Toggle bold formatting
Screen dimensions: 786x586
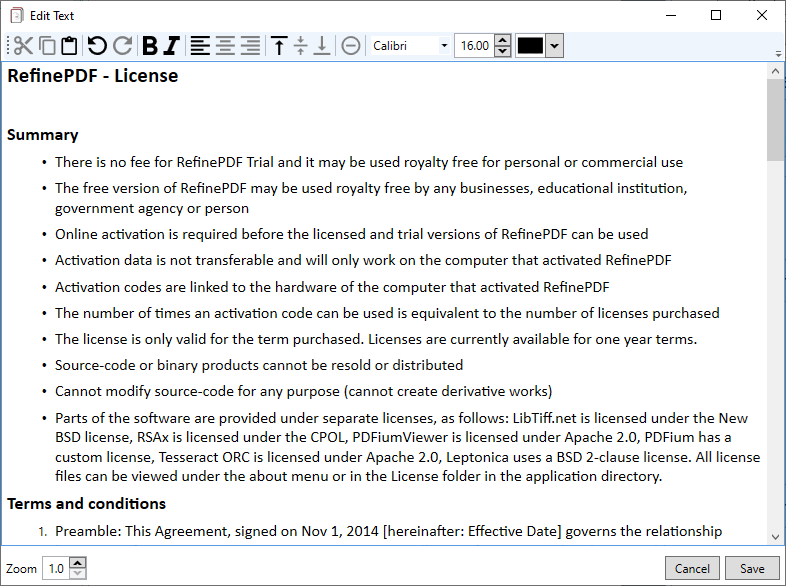tap(150, 46)
